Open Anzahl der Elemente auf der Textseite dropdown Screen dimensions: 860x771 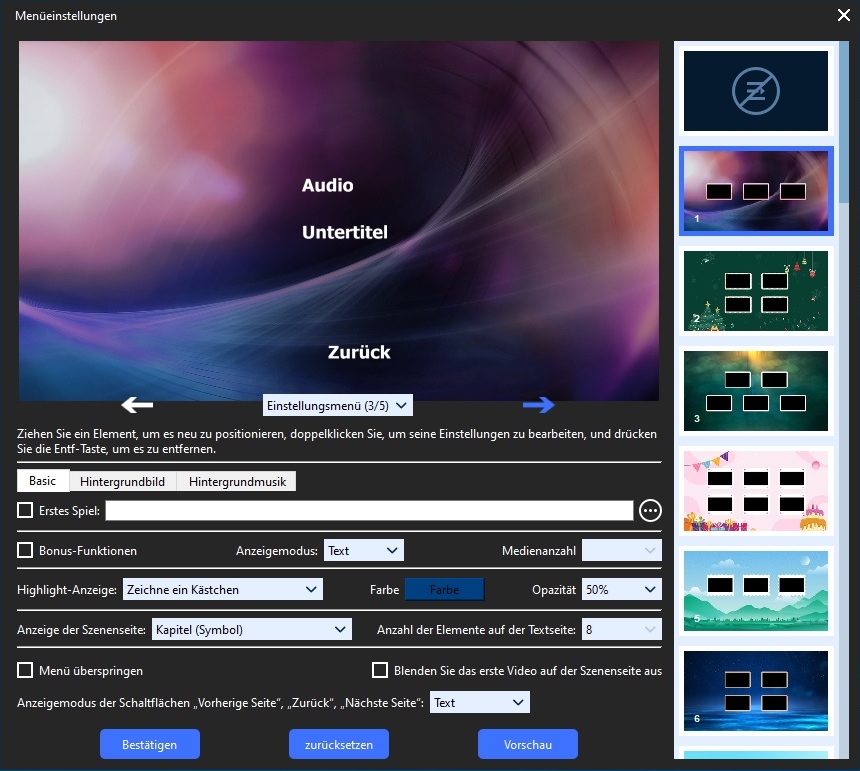click(x=621, y=630)
